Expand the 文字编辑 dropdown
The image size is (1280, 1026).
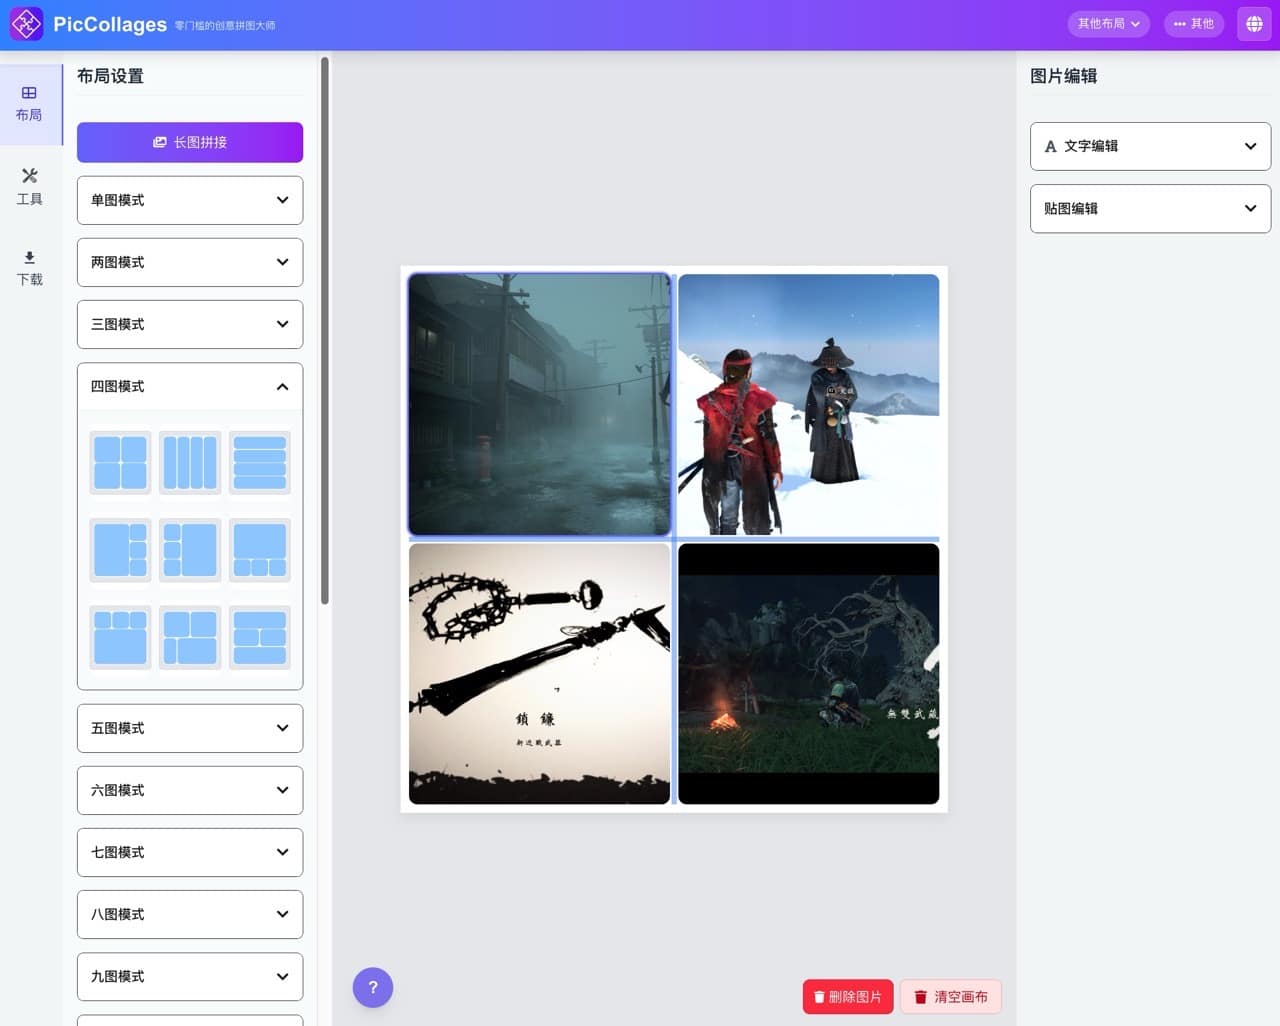(x=1149, y=146)
